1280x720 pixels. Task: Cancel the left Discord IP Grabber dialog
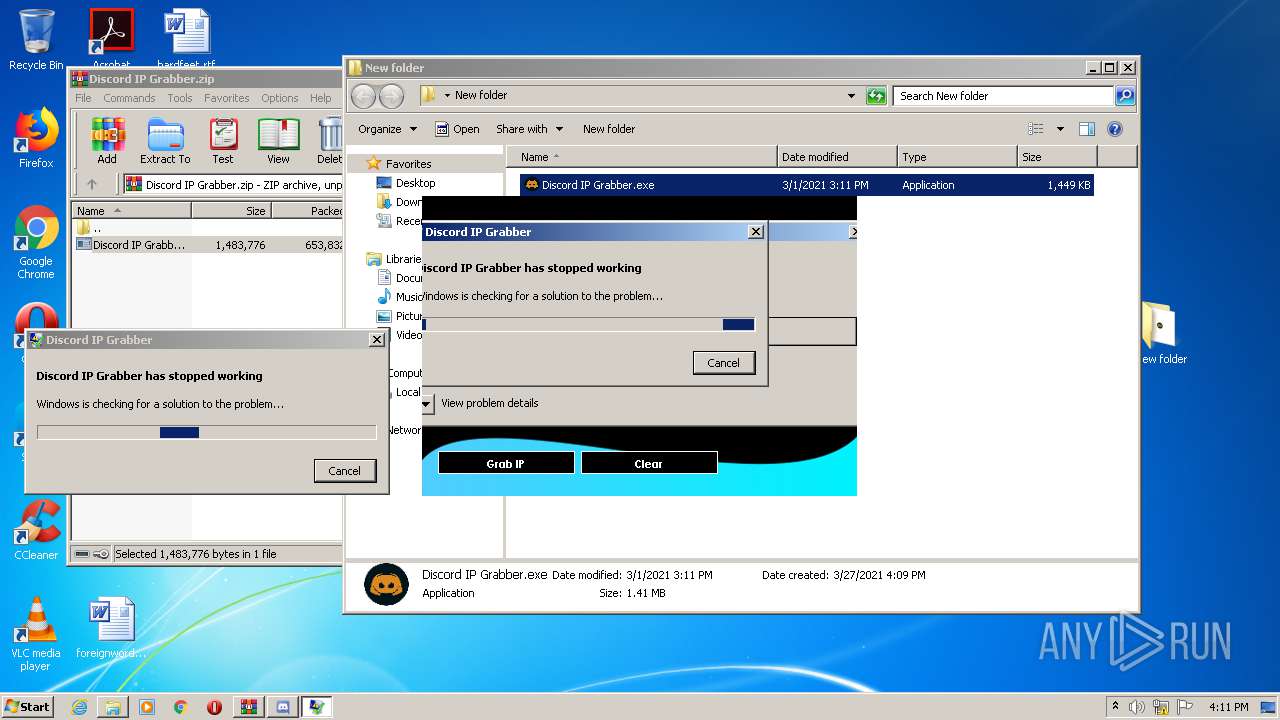point(344,471)
